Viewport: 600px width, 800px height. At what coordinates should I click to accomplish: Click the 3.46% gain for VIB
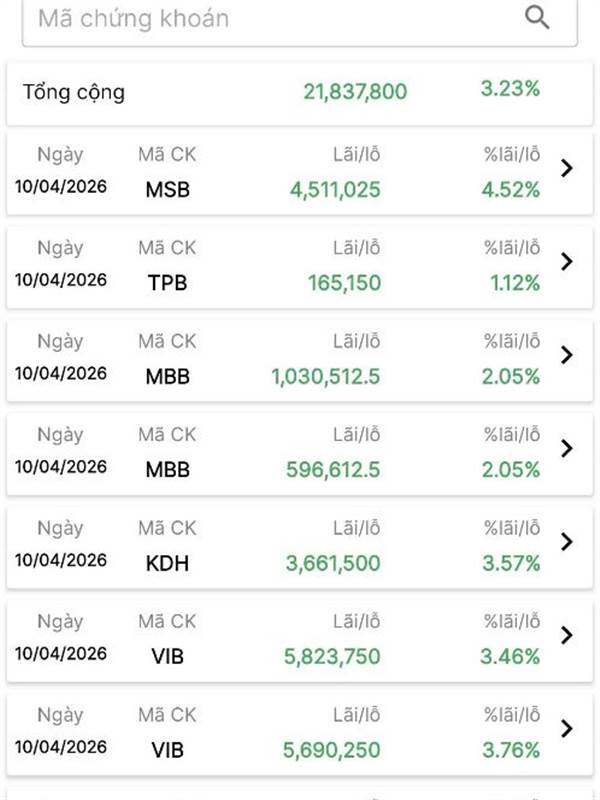(x=512, y=657)
